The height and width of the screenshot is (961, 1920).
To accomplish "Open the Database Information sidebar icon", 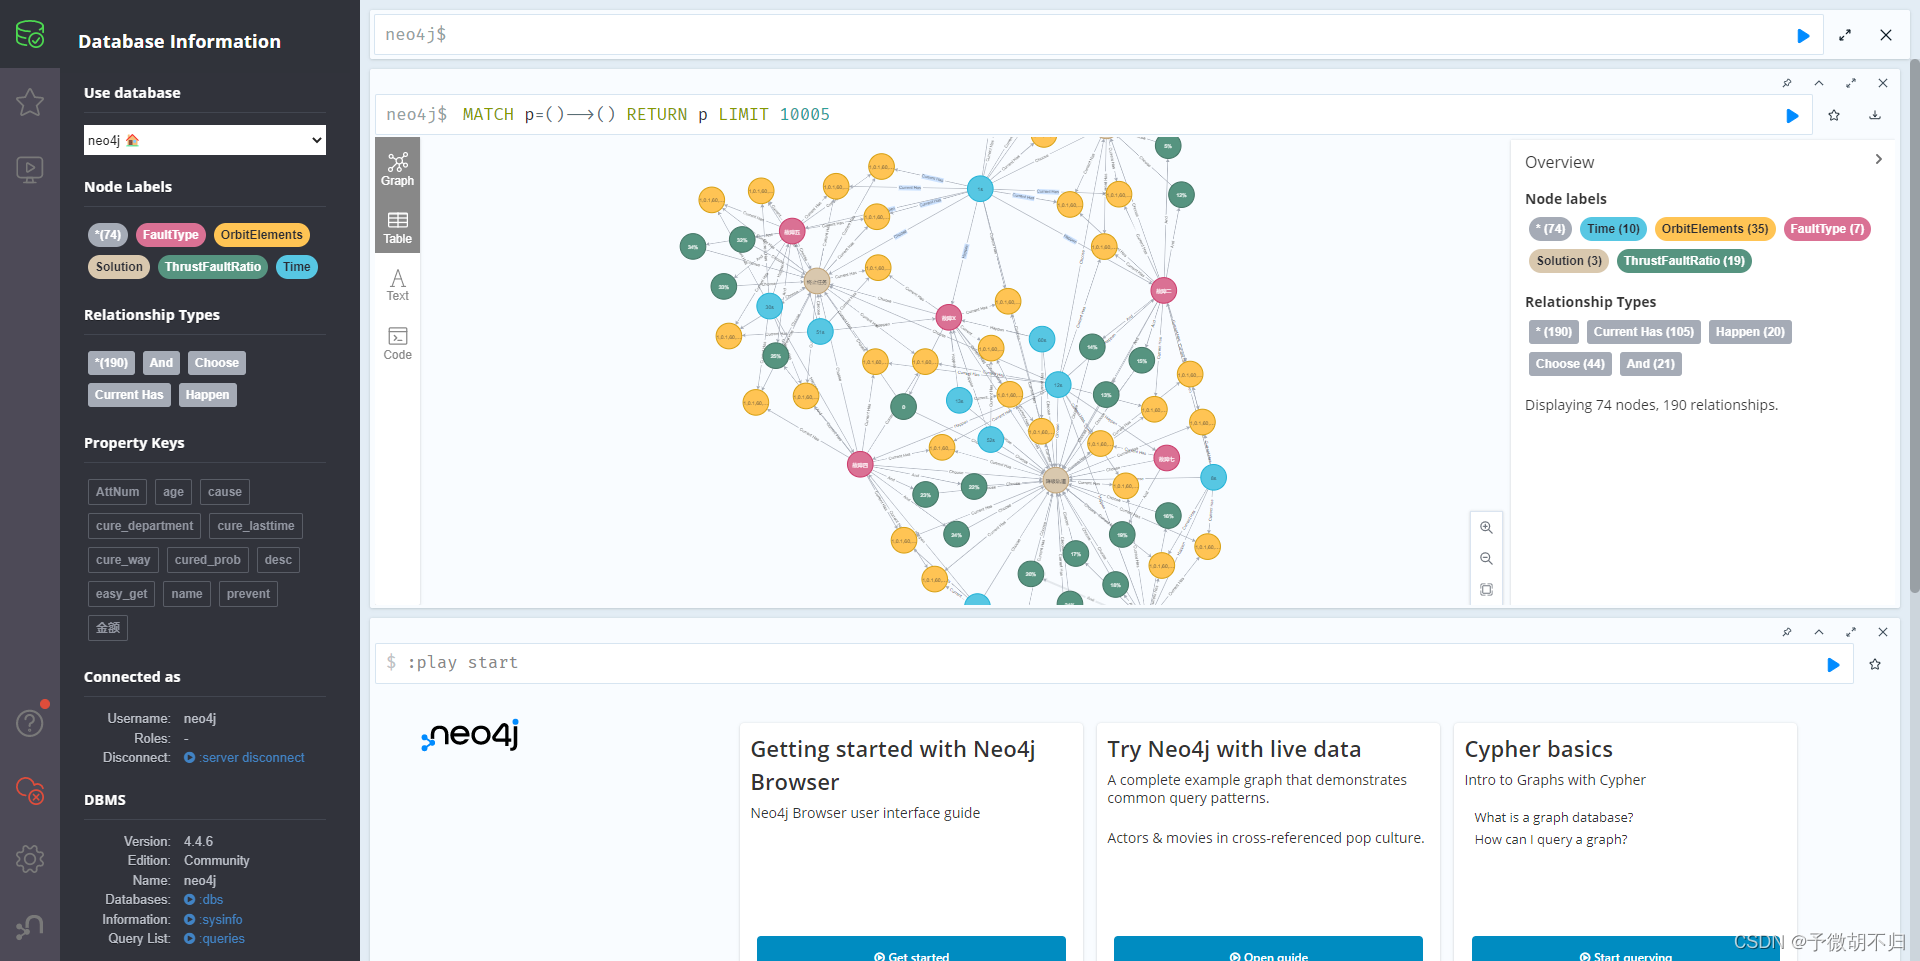I will coord(30,34).
